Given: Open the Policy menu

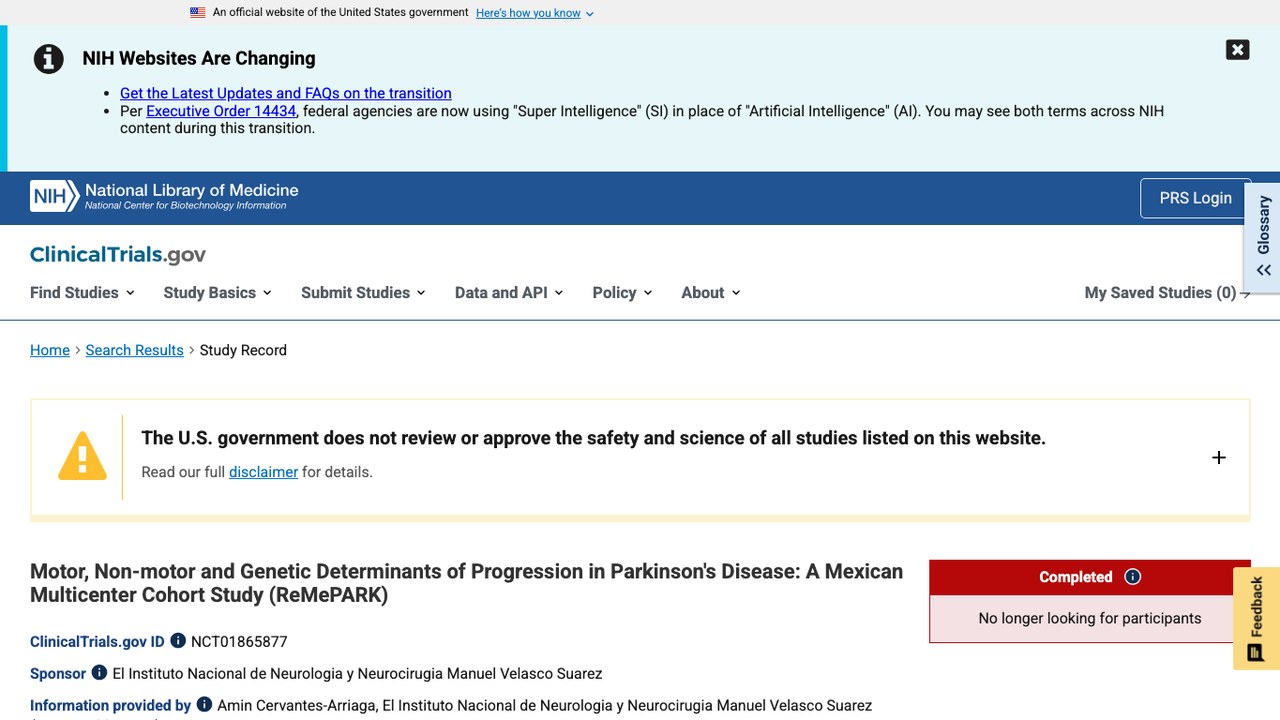Looking at the screenshot, I should point(622,293).
